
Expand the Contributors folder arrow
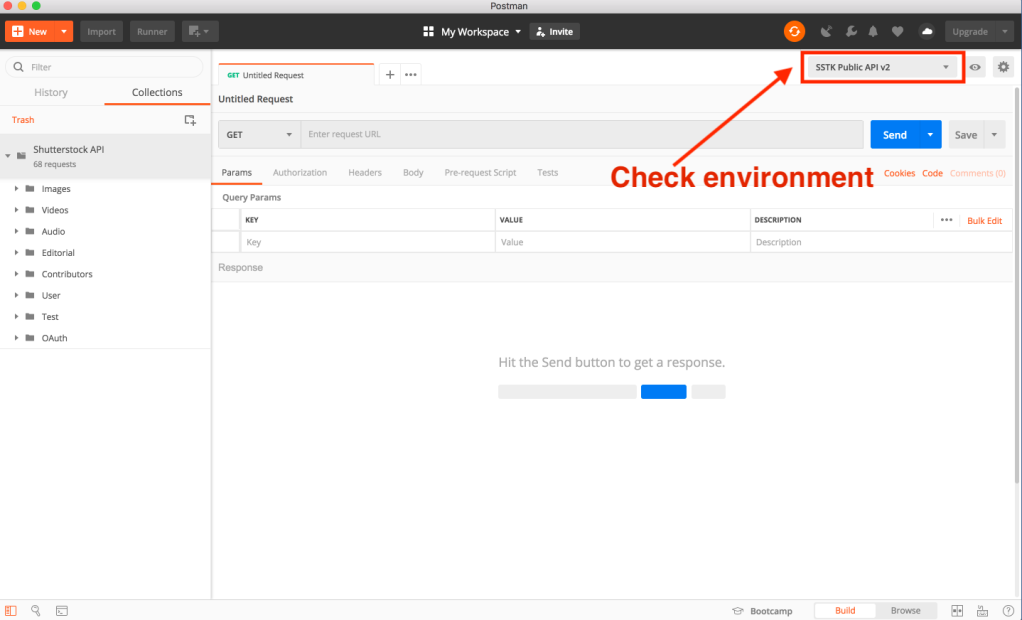[x=16, y=274]
